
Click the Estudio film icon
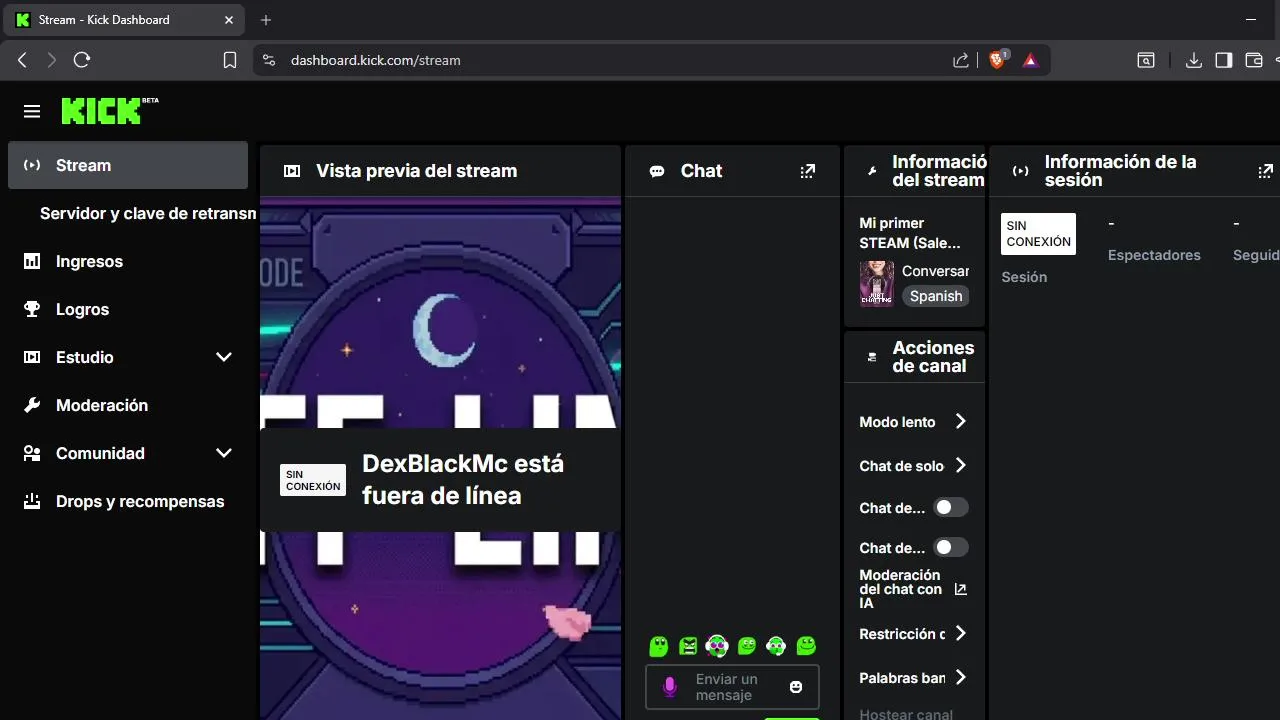pos(32,357)
